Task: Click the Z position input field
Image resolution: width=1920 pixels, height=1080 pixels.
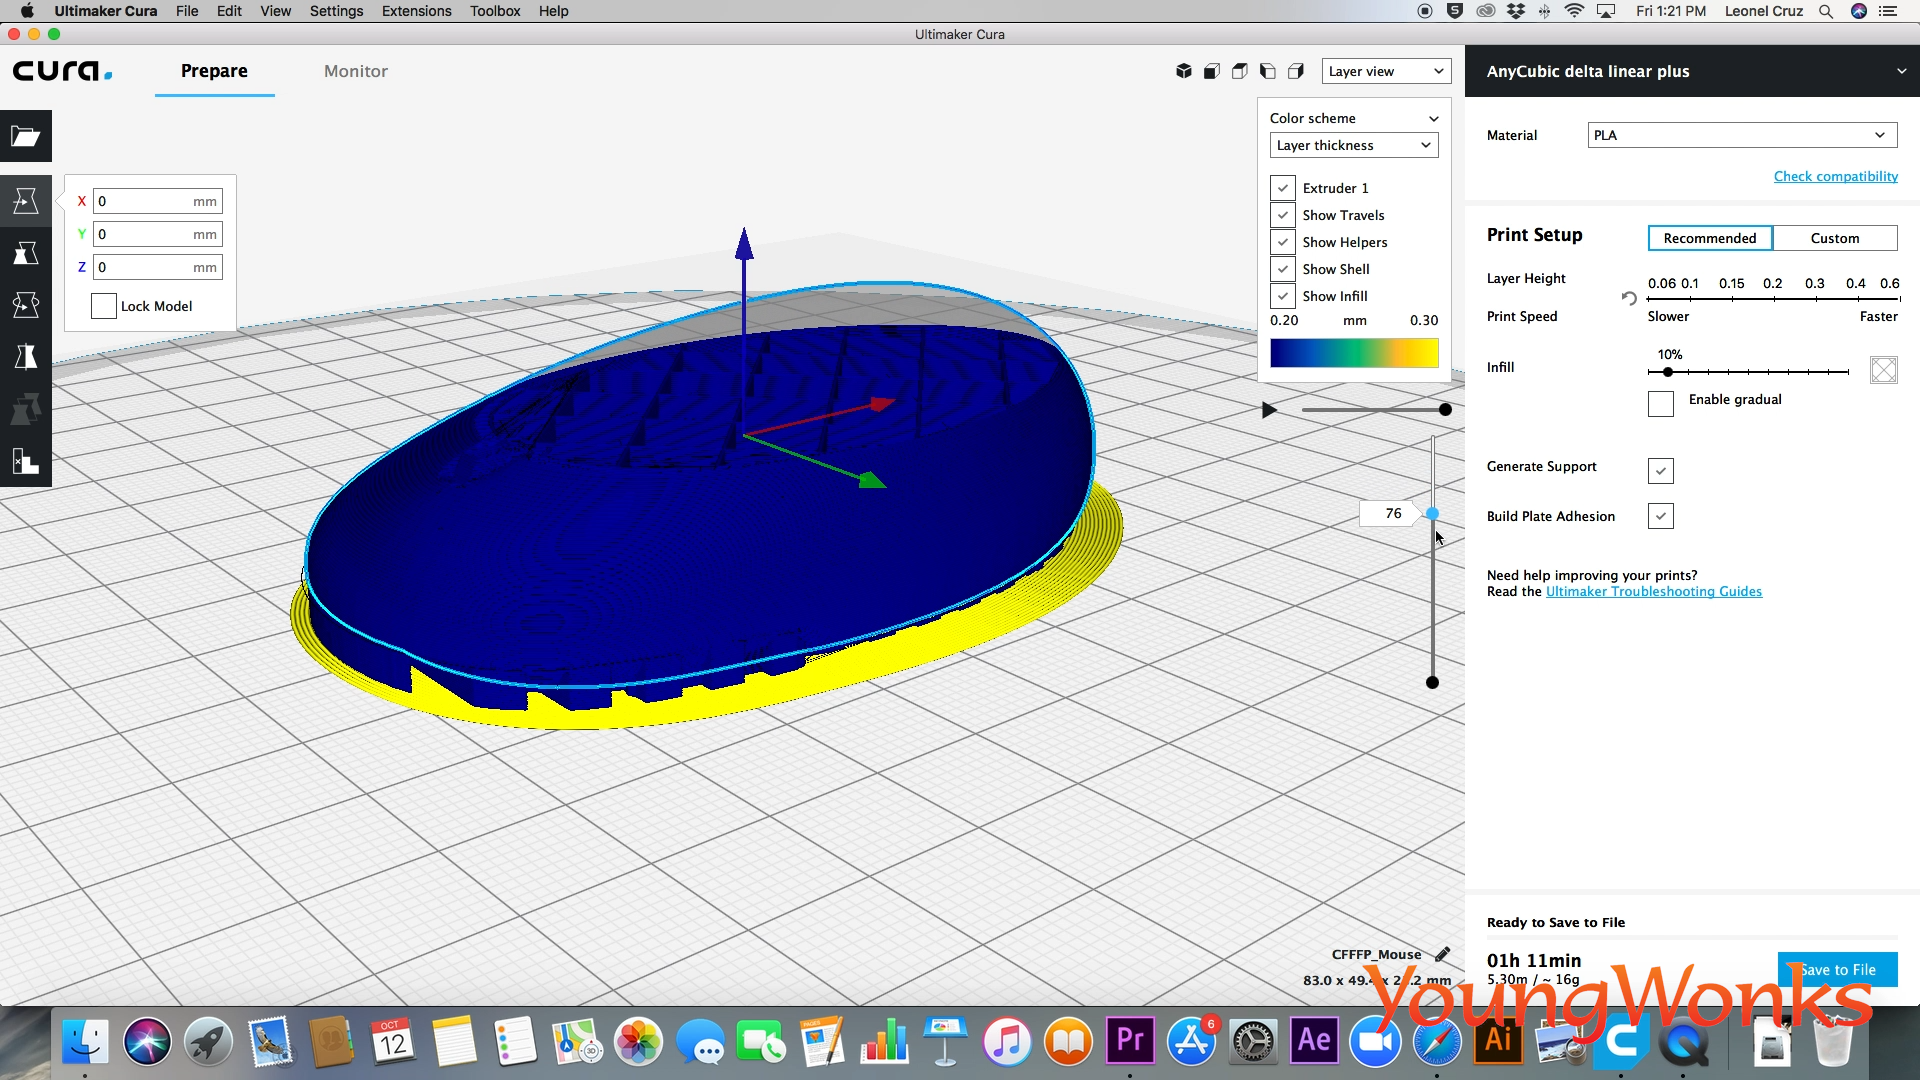Action: pos(158,267)
